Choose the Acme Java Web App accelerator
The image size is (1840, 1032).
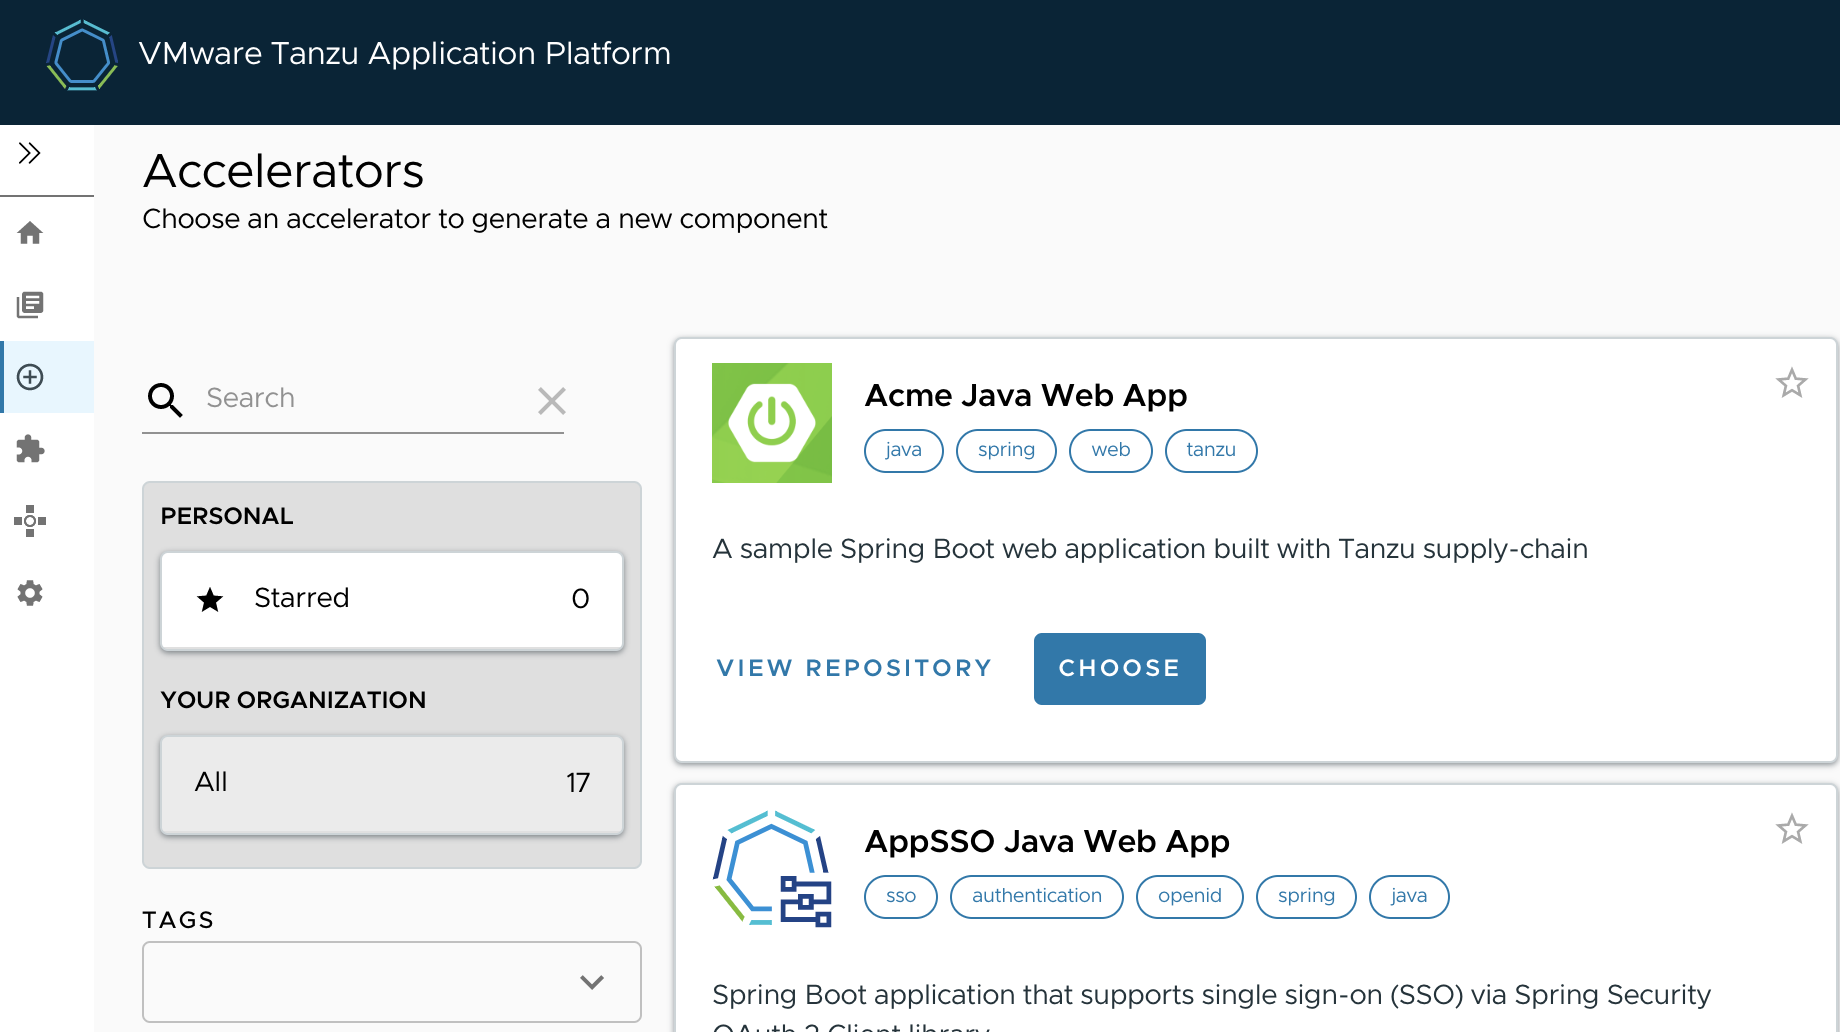1120,669
